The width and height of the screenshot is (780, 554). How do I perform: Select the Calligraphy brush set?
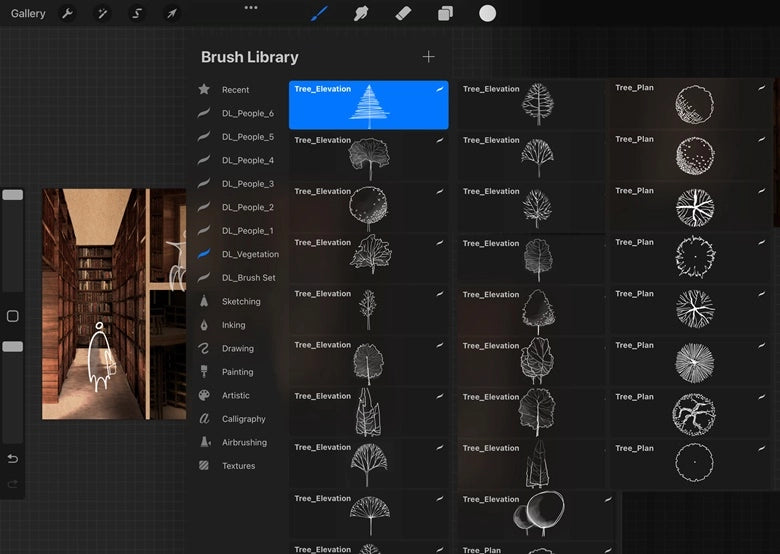coord(243,419)
